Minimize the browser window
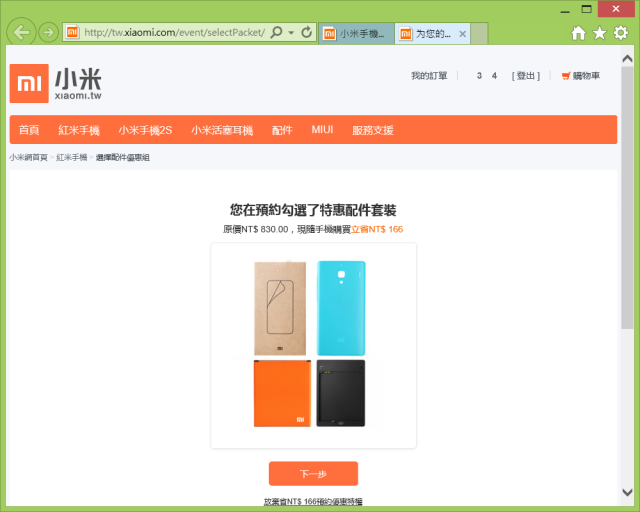Viewport: 640px width, 512px height. 565,10
